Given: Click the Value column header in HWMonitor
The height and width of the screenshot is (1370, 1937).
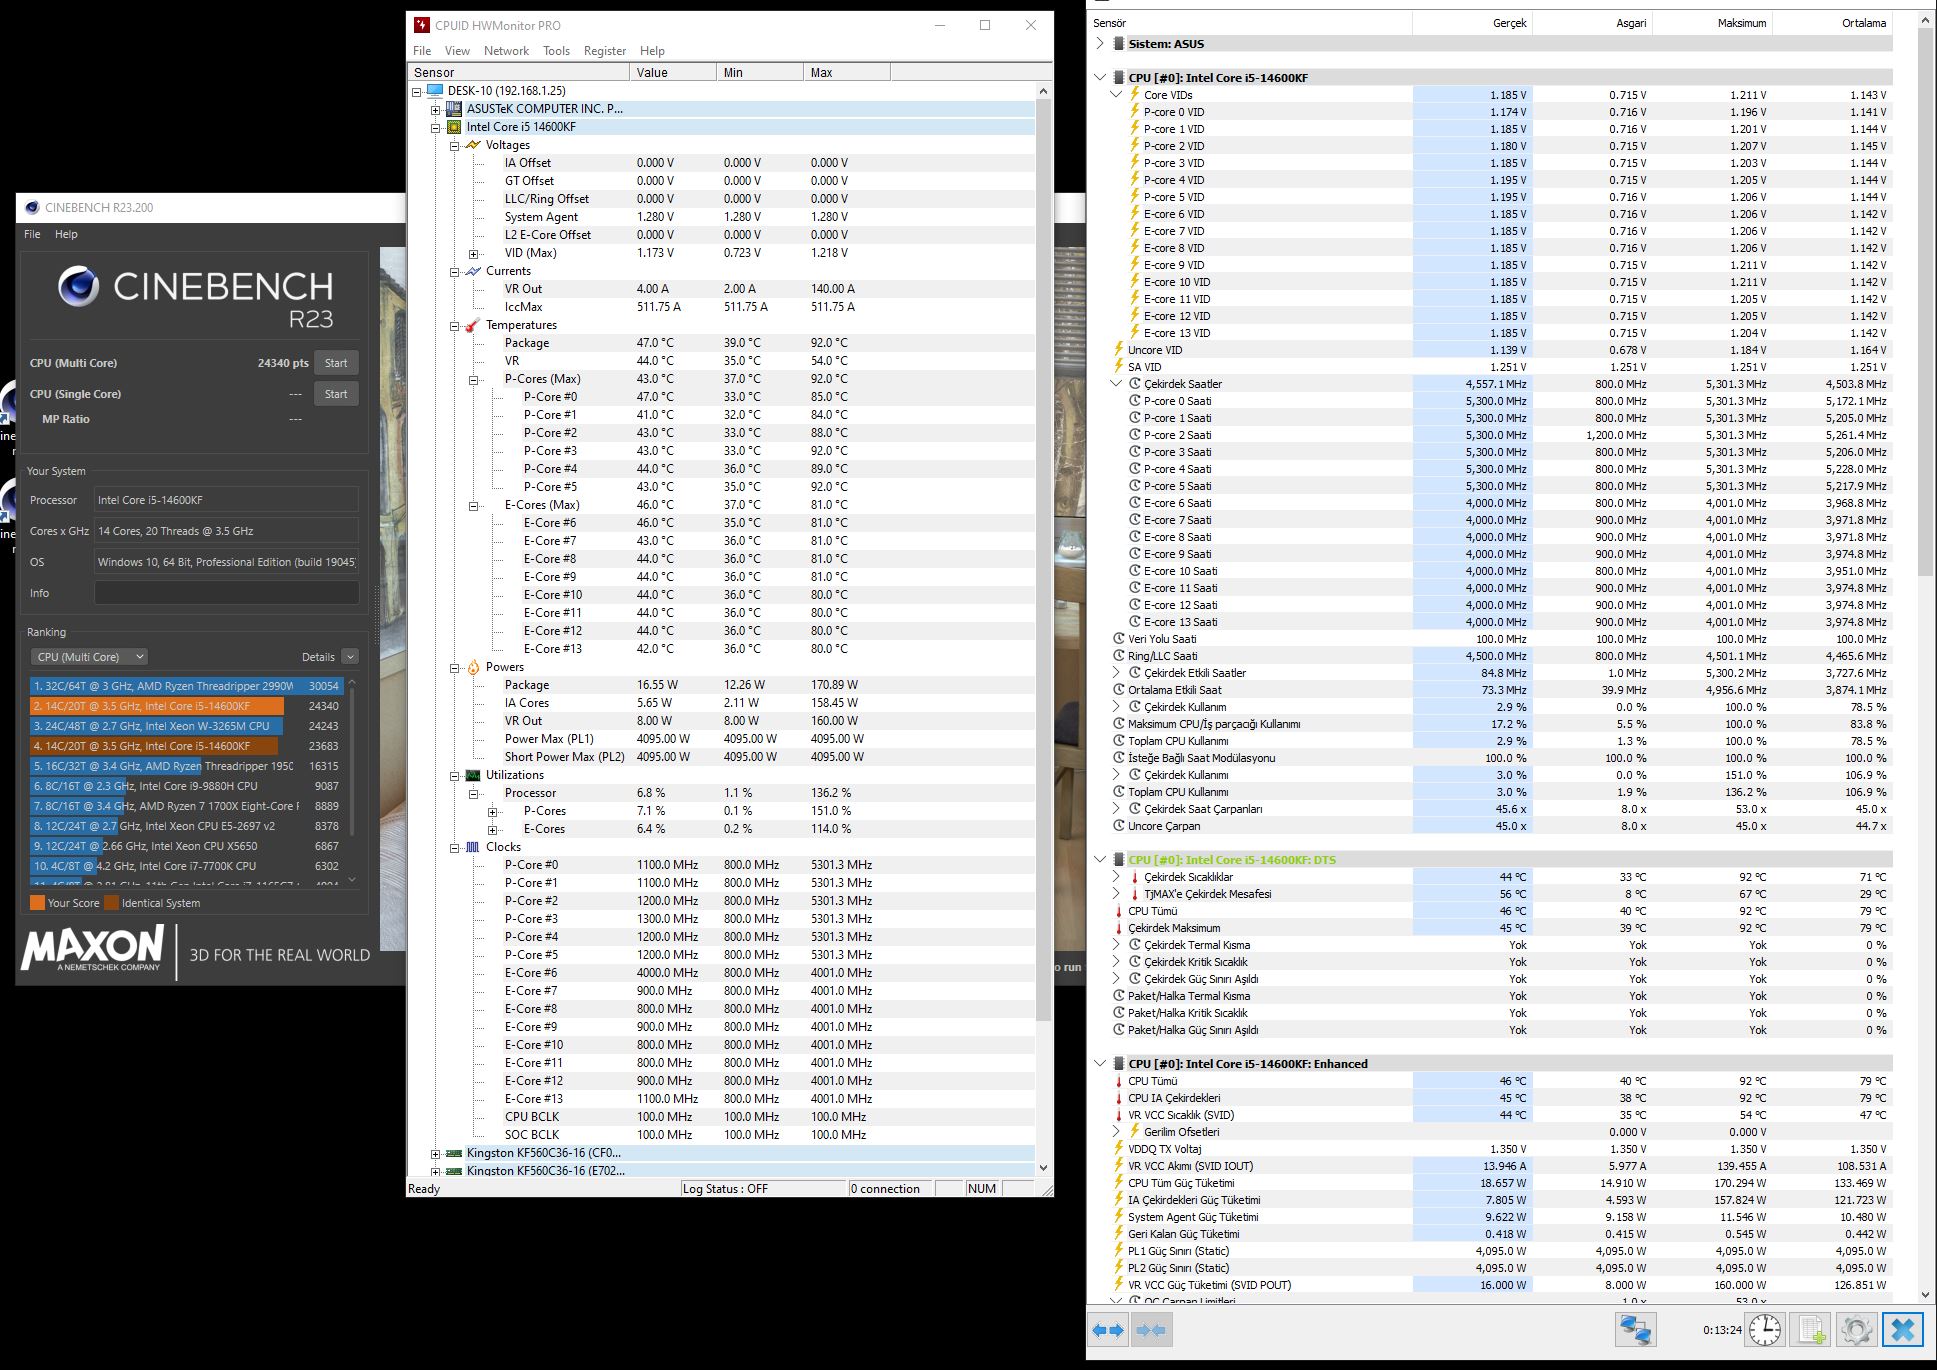Looking at the screenshot, I should pyautogui.click(x=673, y=73).
